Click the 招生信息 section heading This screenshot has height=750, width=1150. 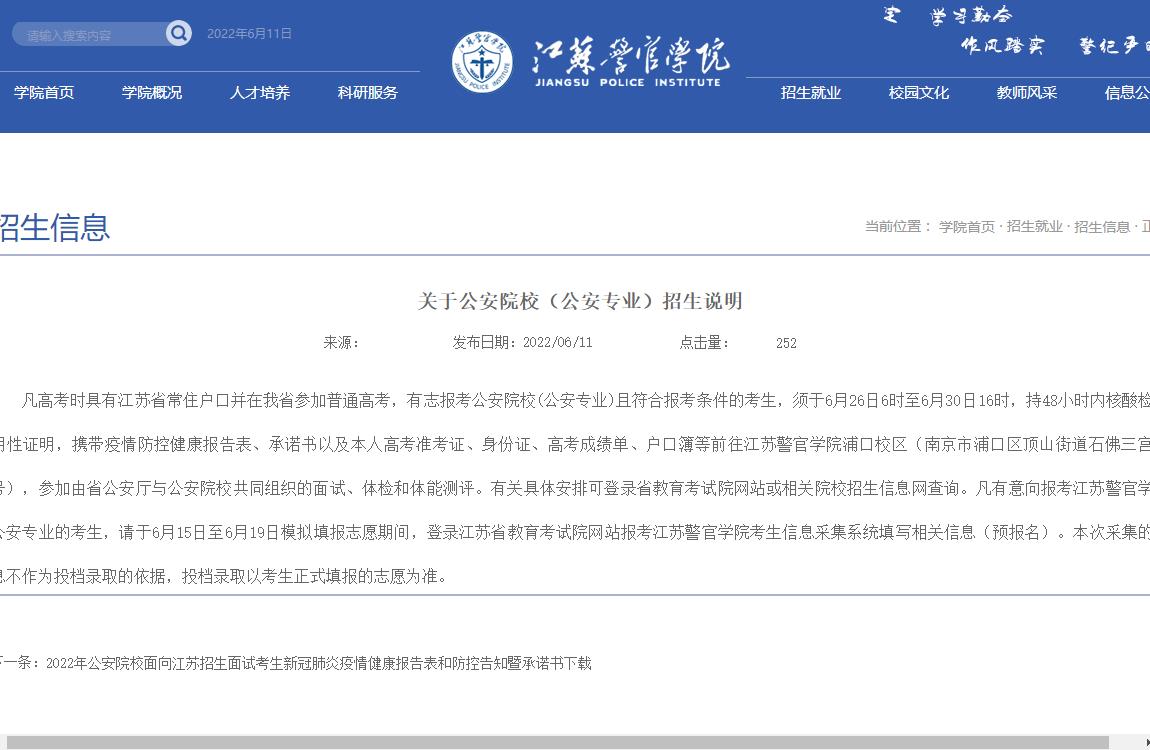click(54, 227)
